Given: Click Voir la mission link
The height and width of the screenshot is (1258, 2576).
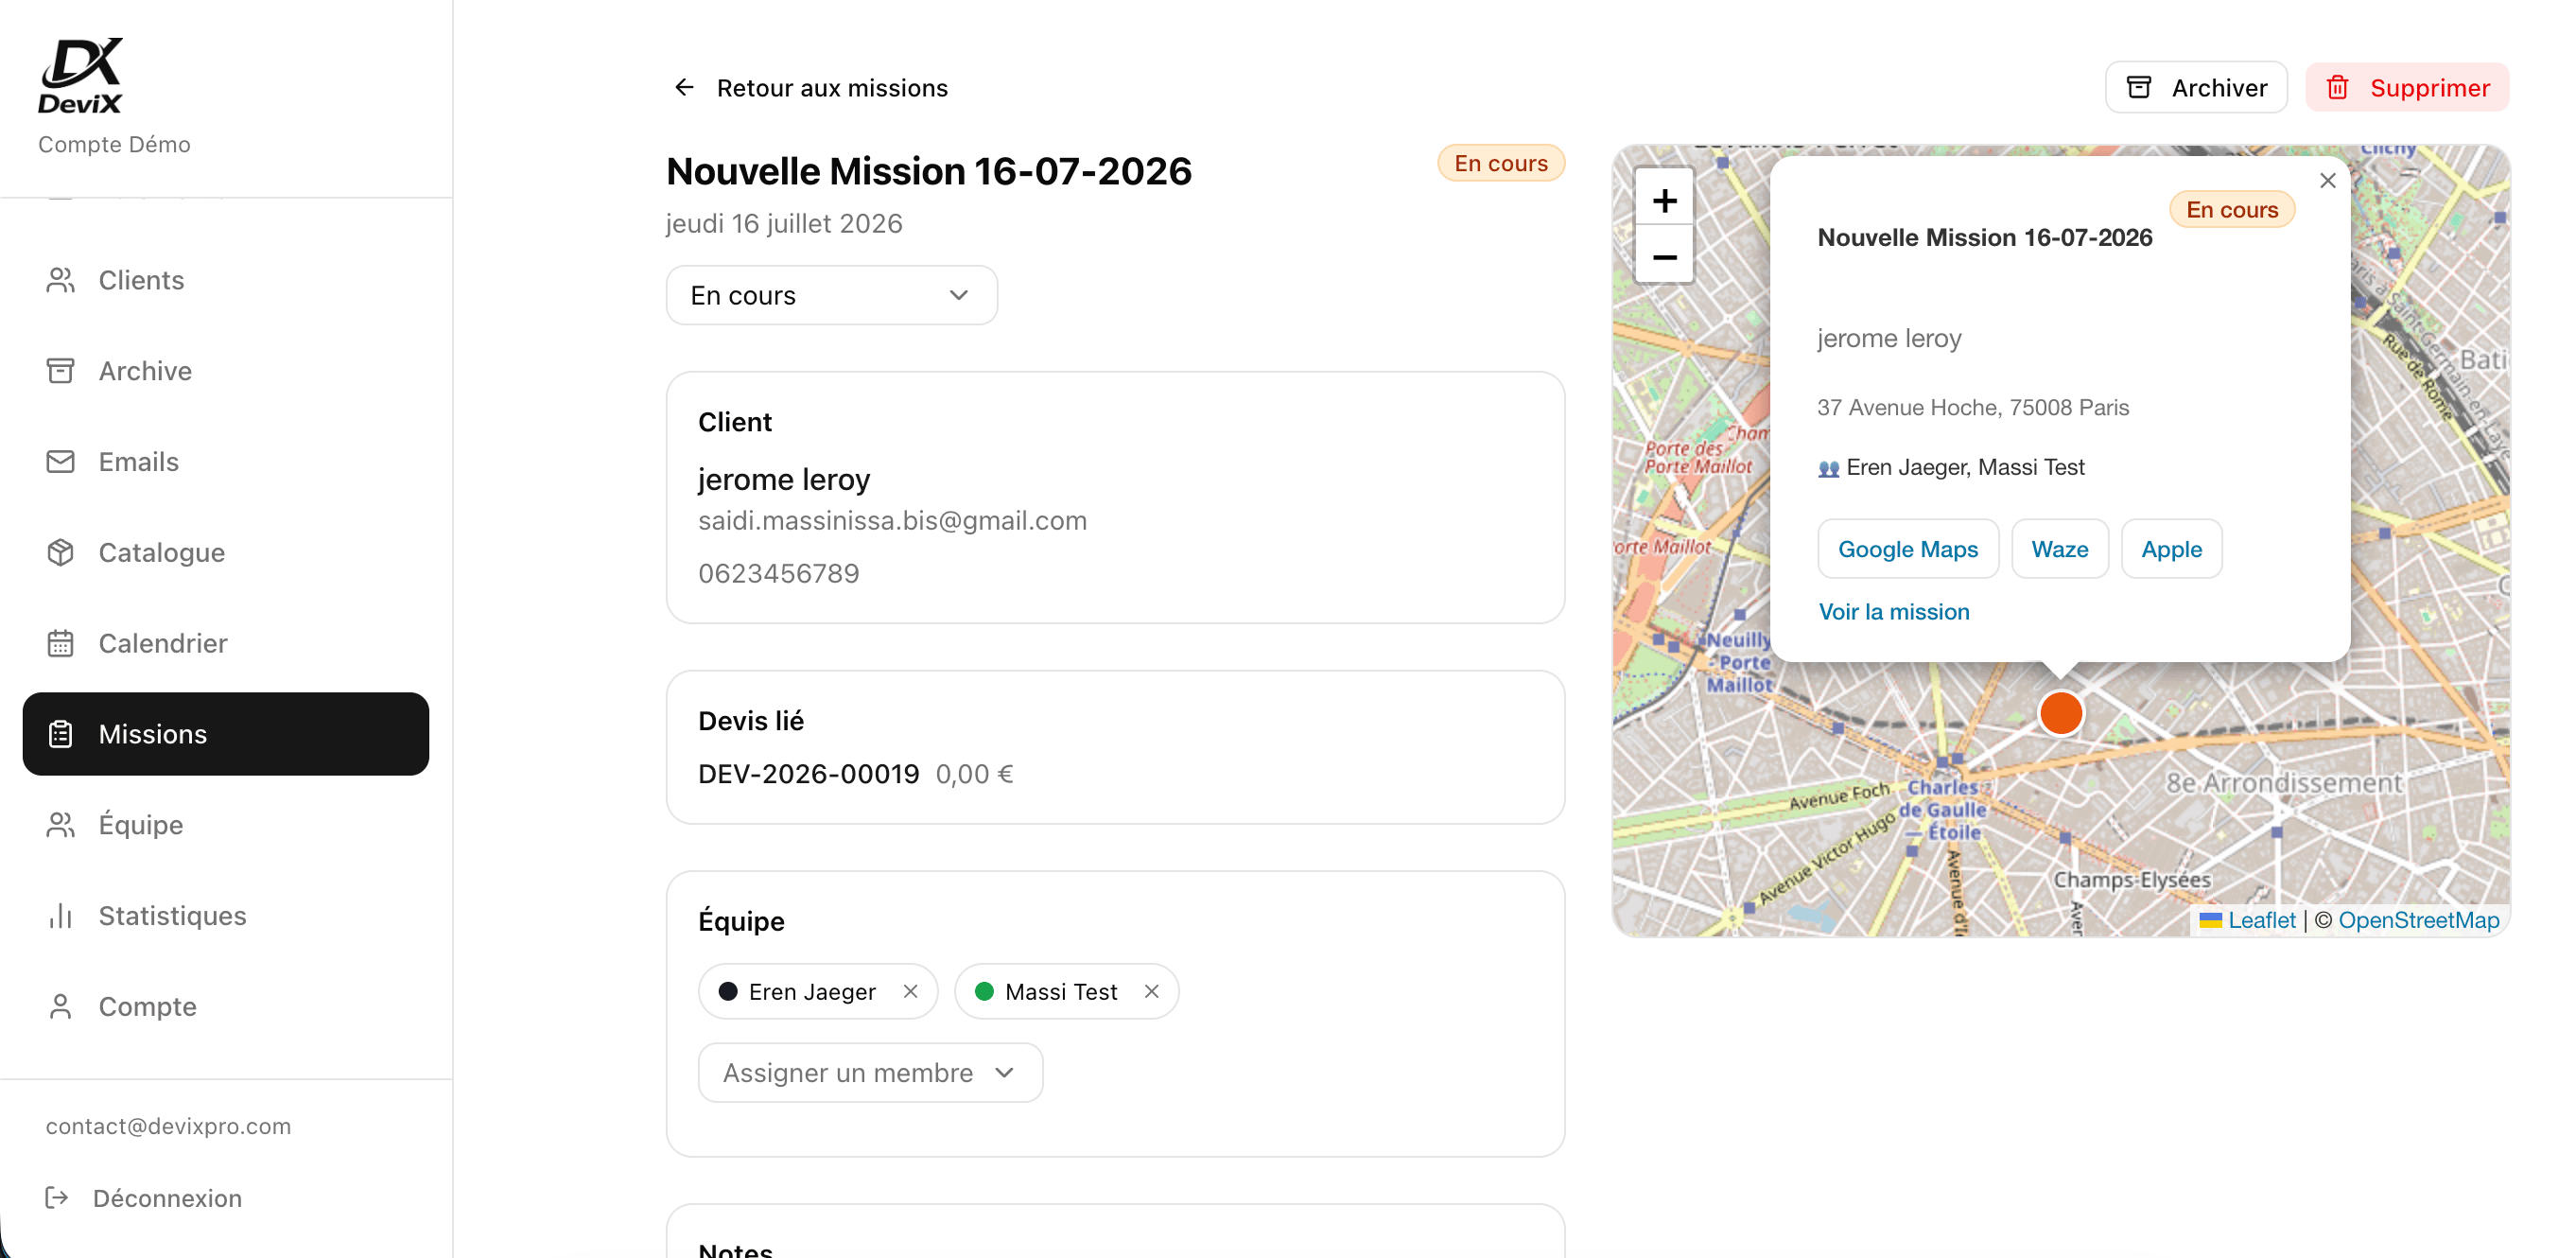Looking at the screenshot, I should point(1894,612).
